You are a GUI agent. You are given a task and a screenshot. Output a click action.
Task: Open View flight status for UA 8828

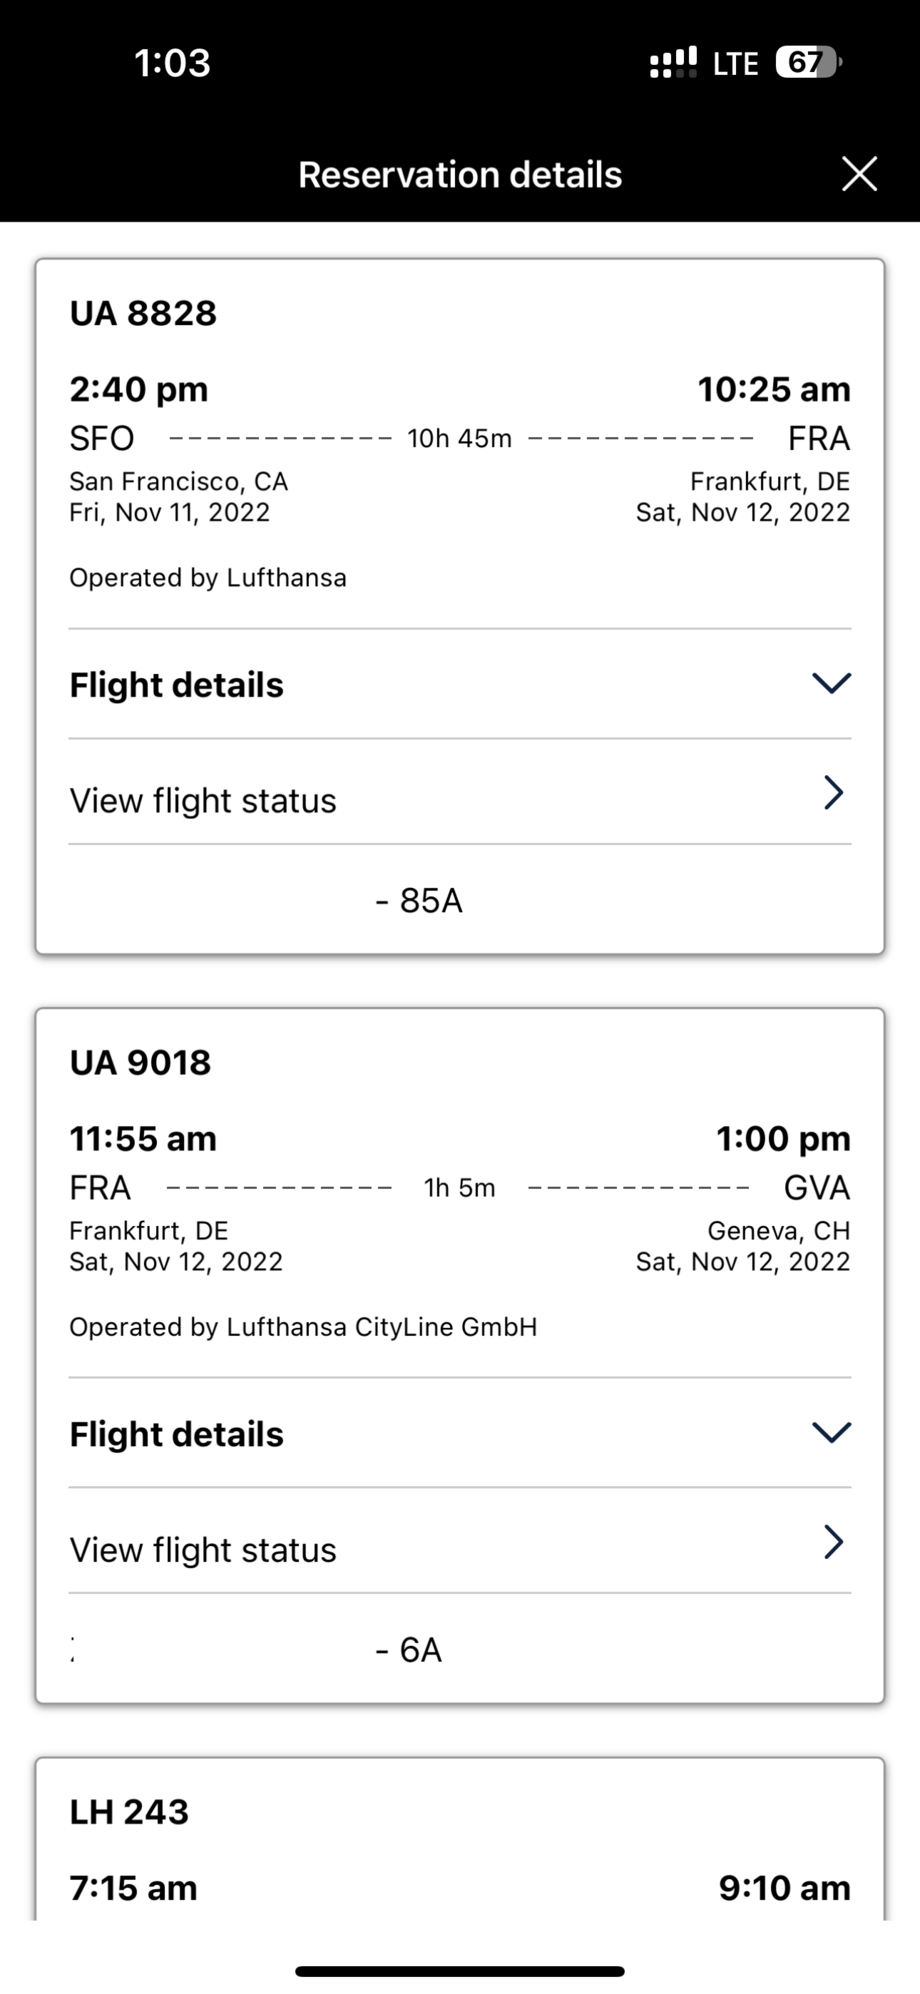203,801
